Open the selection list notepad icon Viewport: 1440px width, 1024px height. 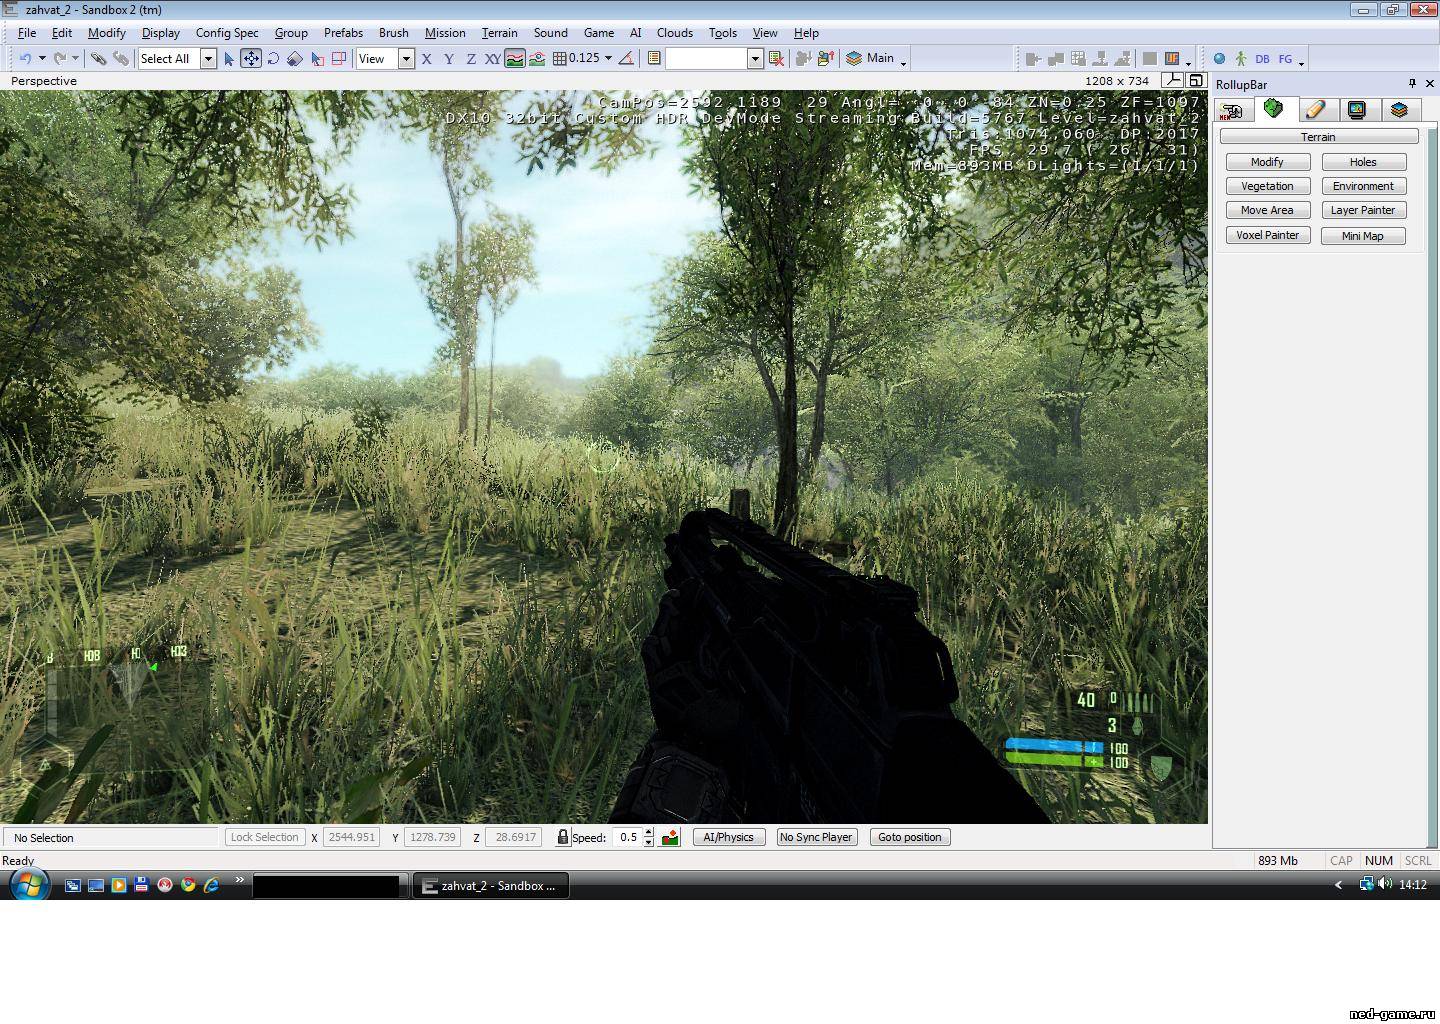[653, 59]
